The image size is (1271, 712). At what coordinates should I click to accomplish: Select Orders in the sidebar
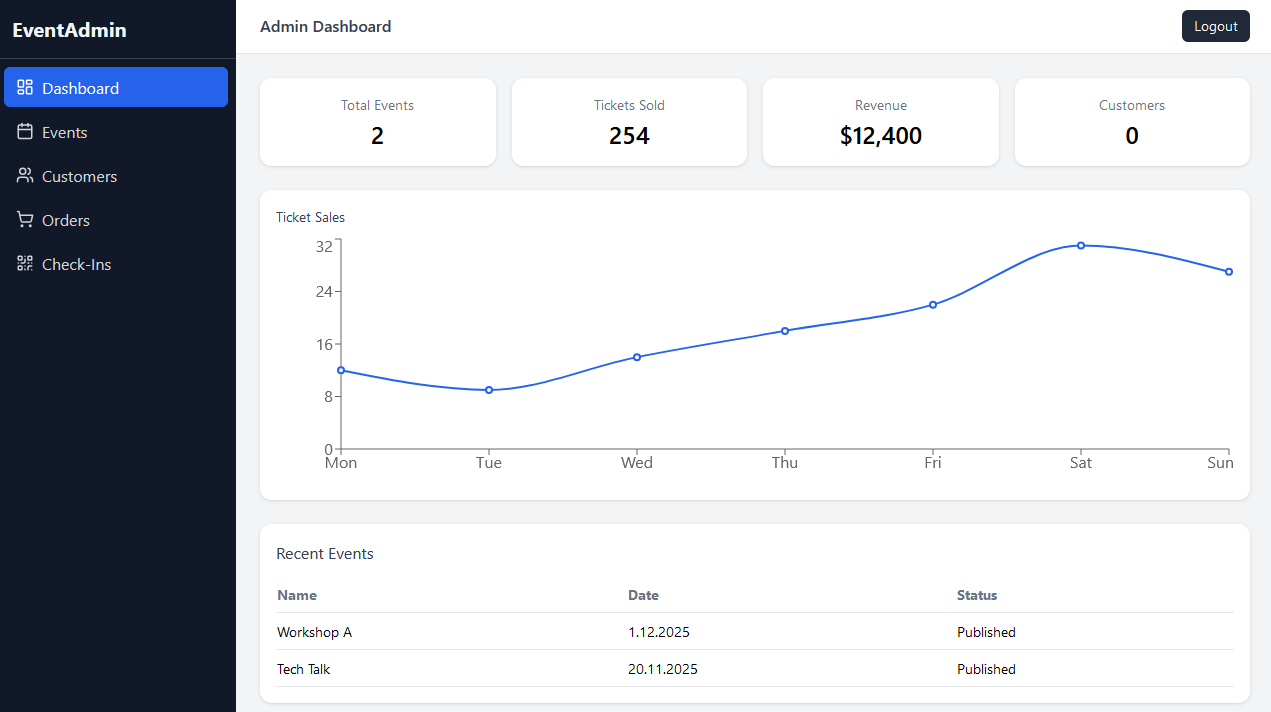pyautogui.click(x=66, y=220)
